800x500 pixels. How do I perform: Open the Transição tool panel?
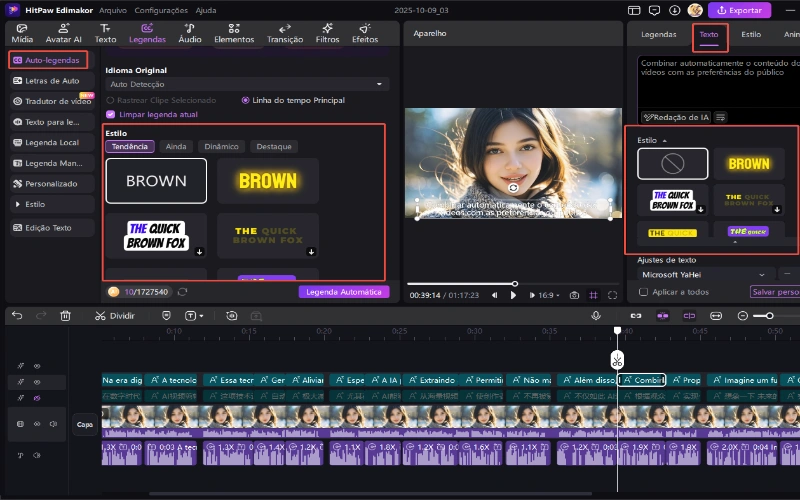coord(285,33)
